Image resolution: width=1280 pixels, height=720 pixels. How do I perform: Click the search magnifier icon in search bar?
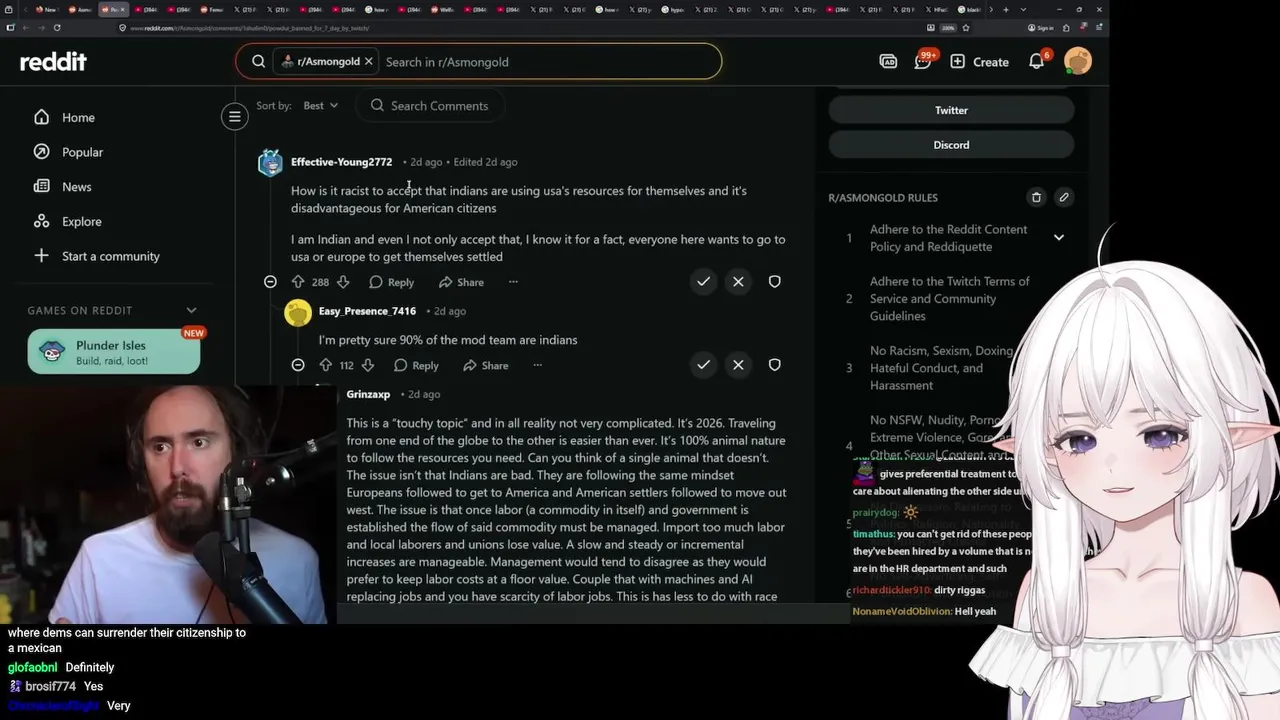point(258,62)
